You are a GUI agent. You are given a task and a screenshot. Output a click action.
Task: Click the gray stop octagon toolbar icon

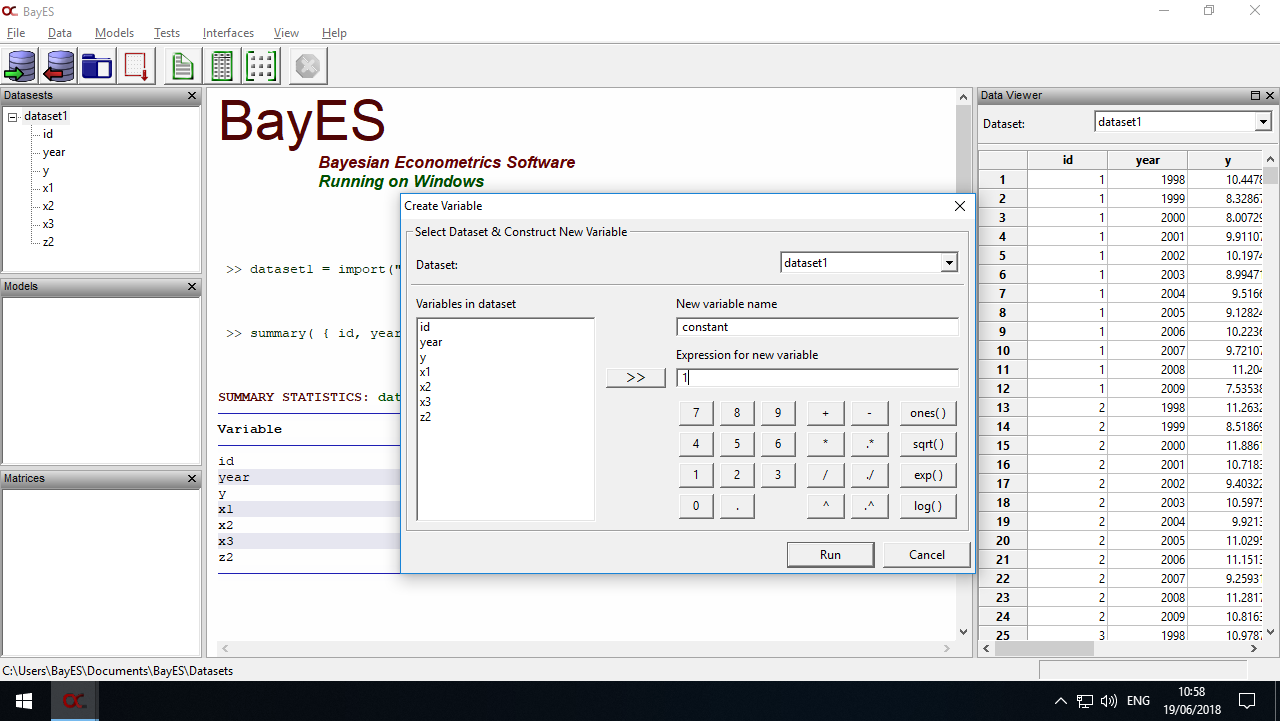[x=308, y=67]
